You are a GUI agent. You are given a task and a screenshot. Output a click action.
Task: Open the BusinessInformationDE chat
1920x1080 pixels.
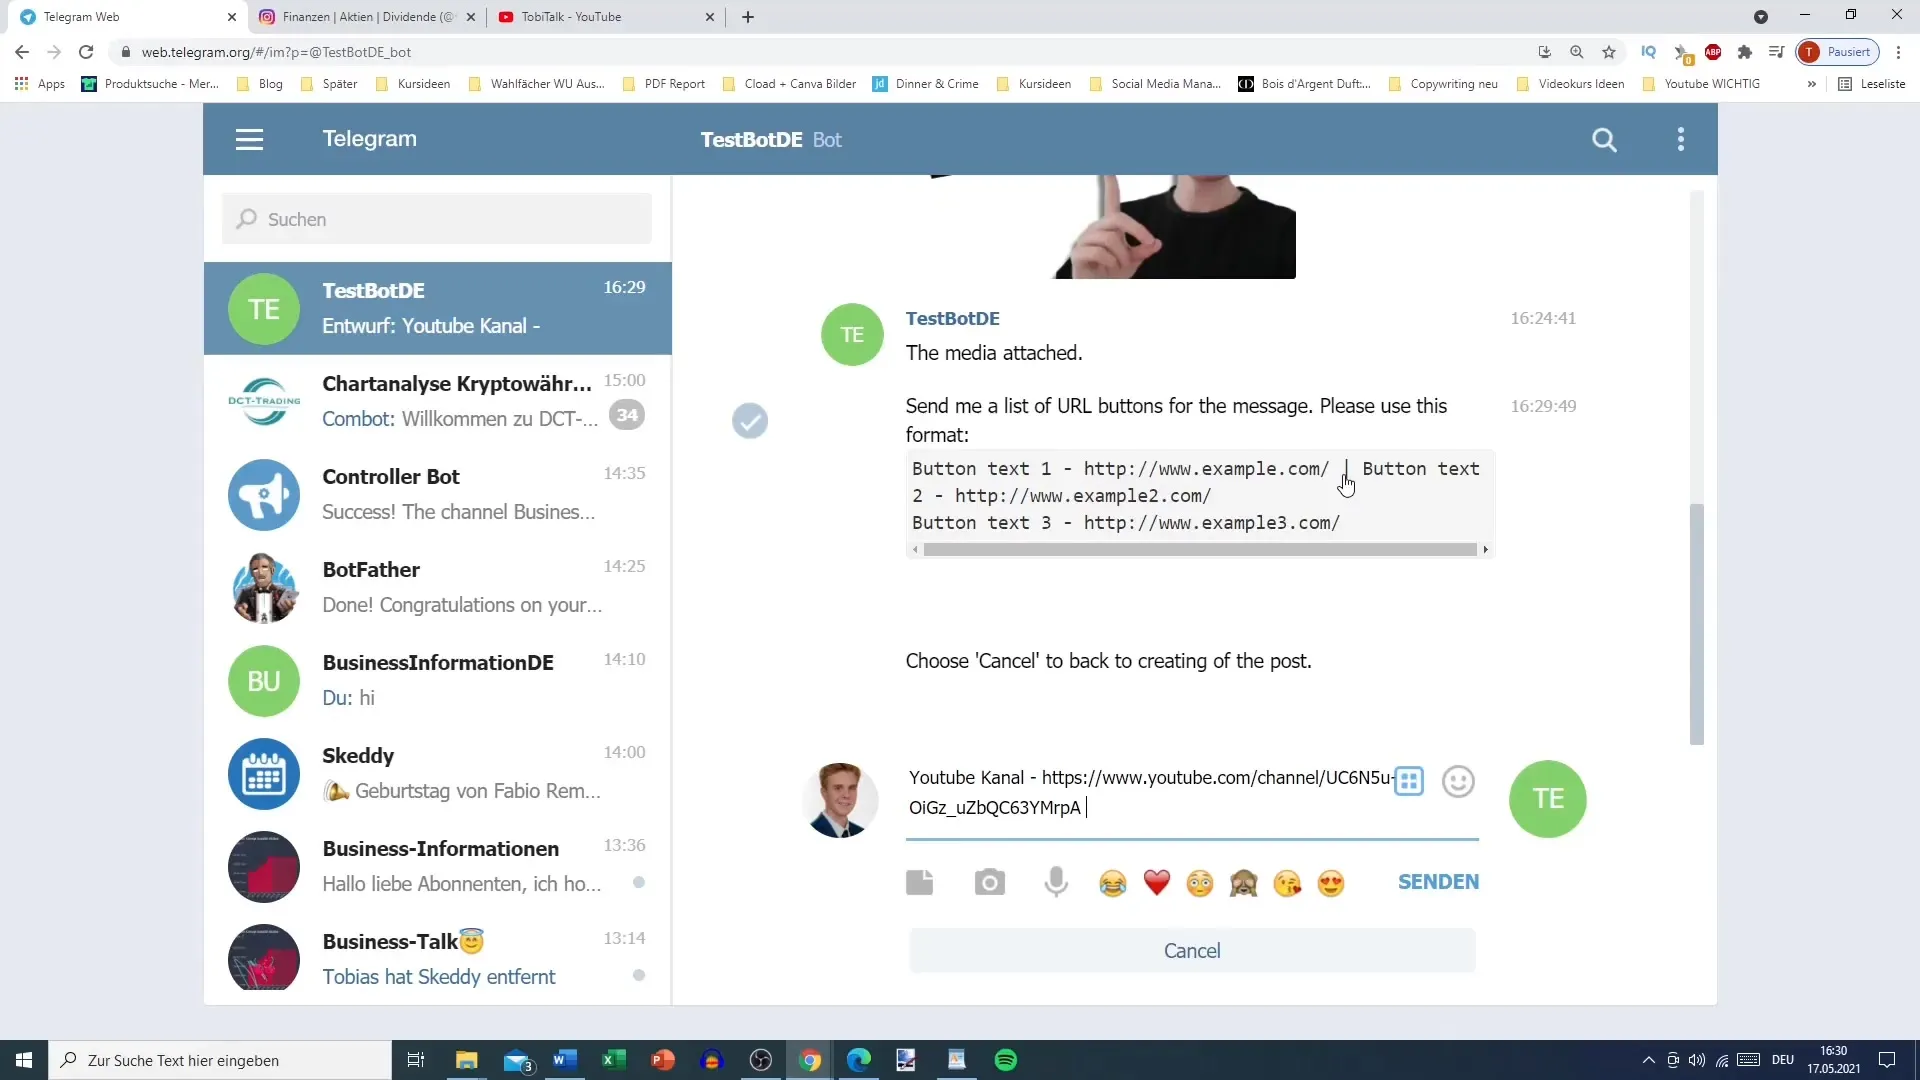click(437, 680)
